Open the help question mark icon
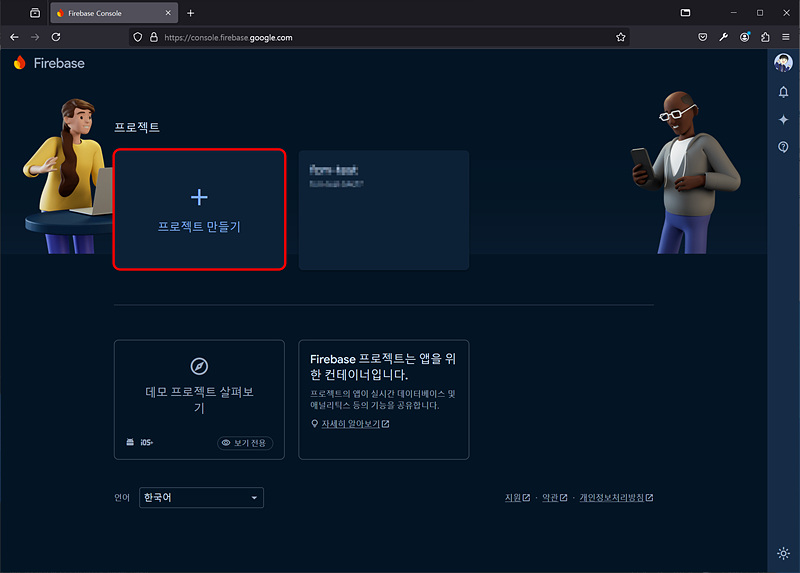 (x=783, y=147)
